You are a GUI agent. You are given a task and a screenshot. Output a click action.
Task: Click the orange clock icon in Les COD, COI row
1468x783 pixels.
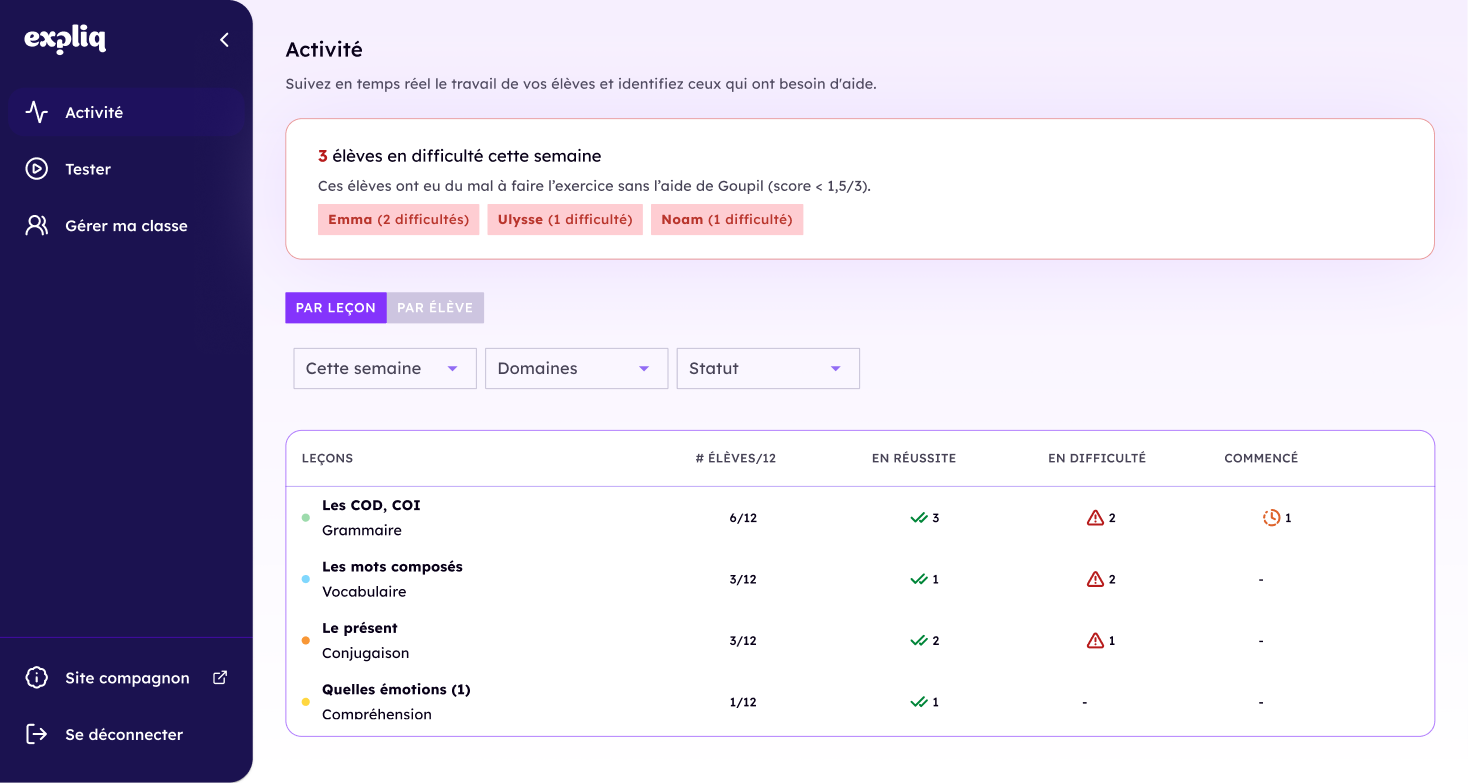(1271, 518)
